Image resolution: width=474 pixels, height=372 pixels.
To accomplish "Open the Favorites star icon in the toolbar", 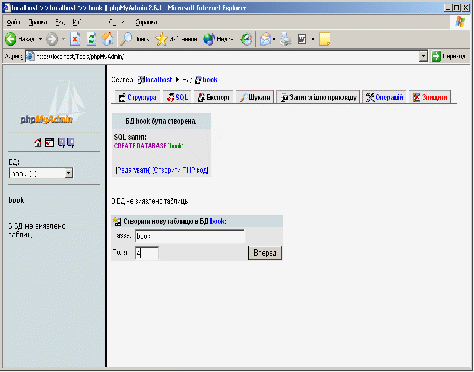I will 161,39.
